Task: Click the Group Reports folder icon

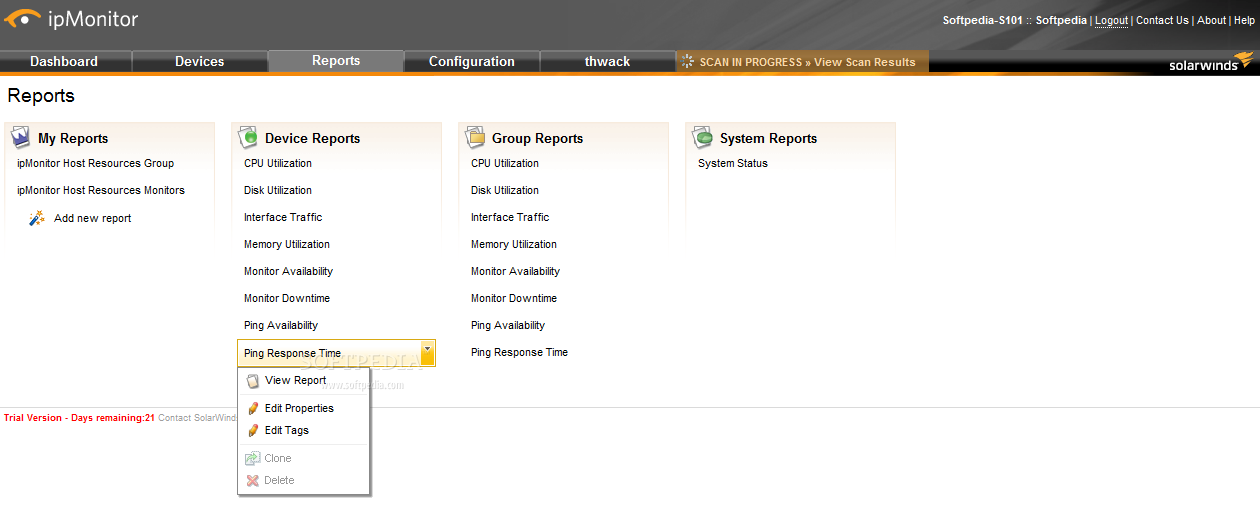Action: click(474, 137)
